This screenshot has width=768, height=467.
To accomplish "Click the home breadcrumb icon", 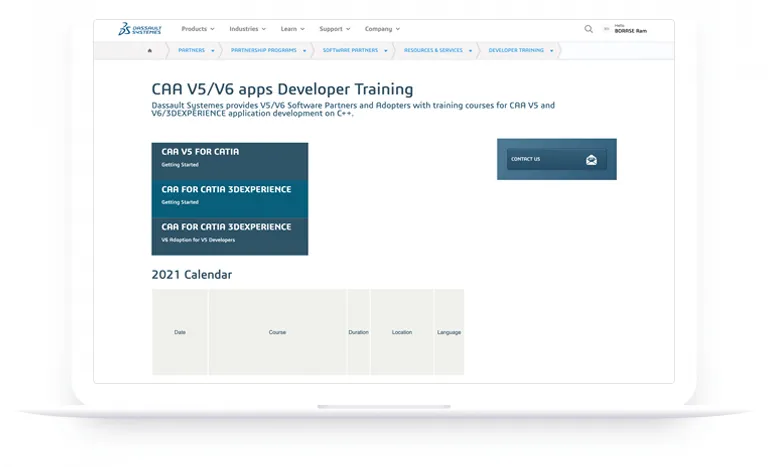I will point(150,50).
